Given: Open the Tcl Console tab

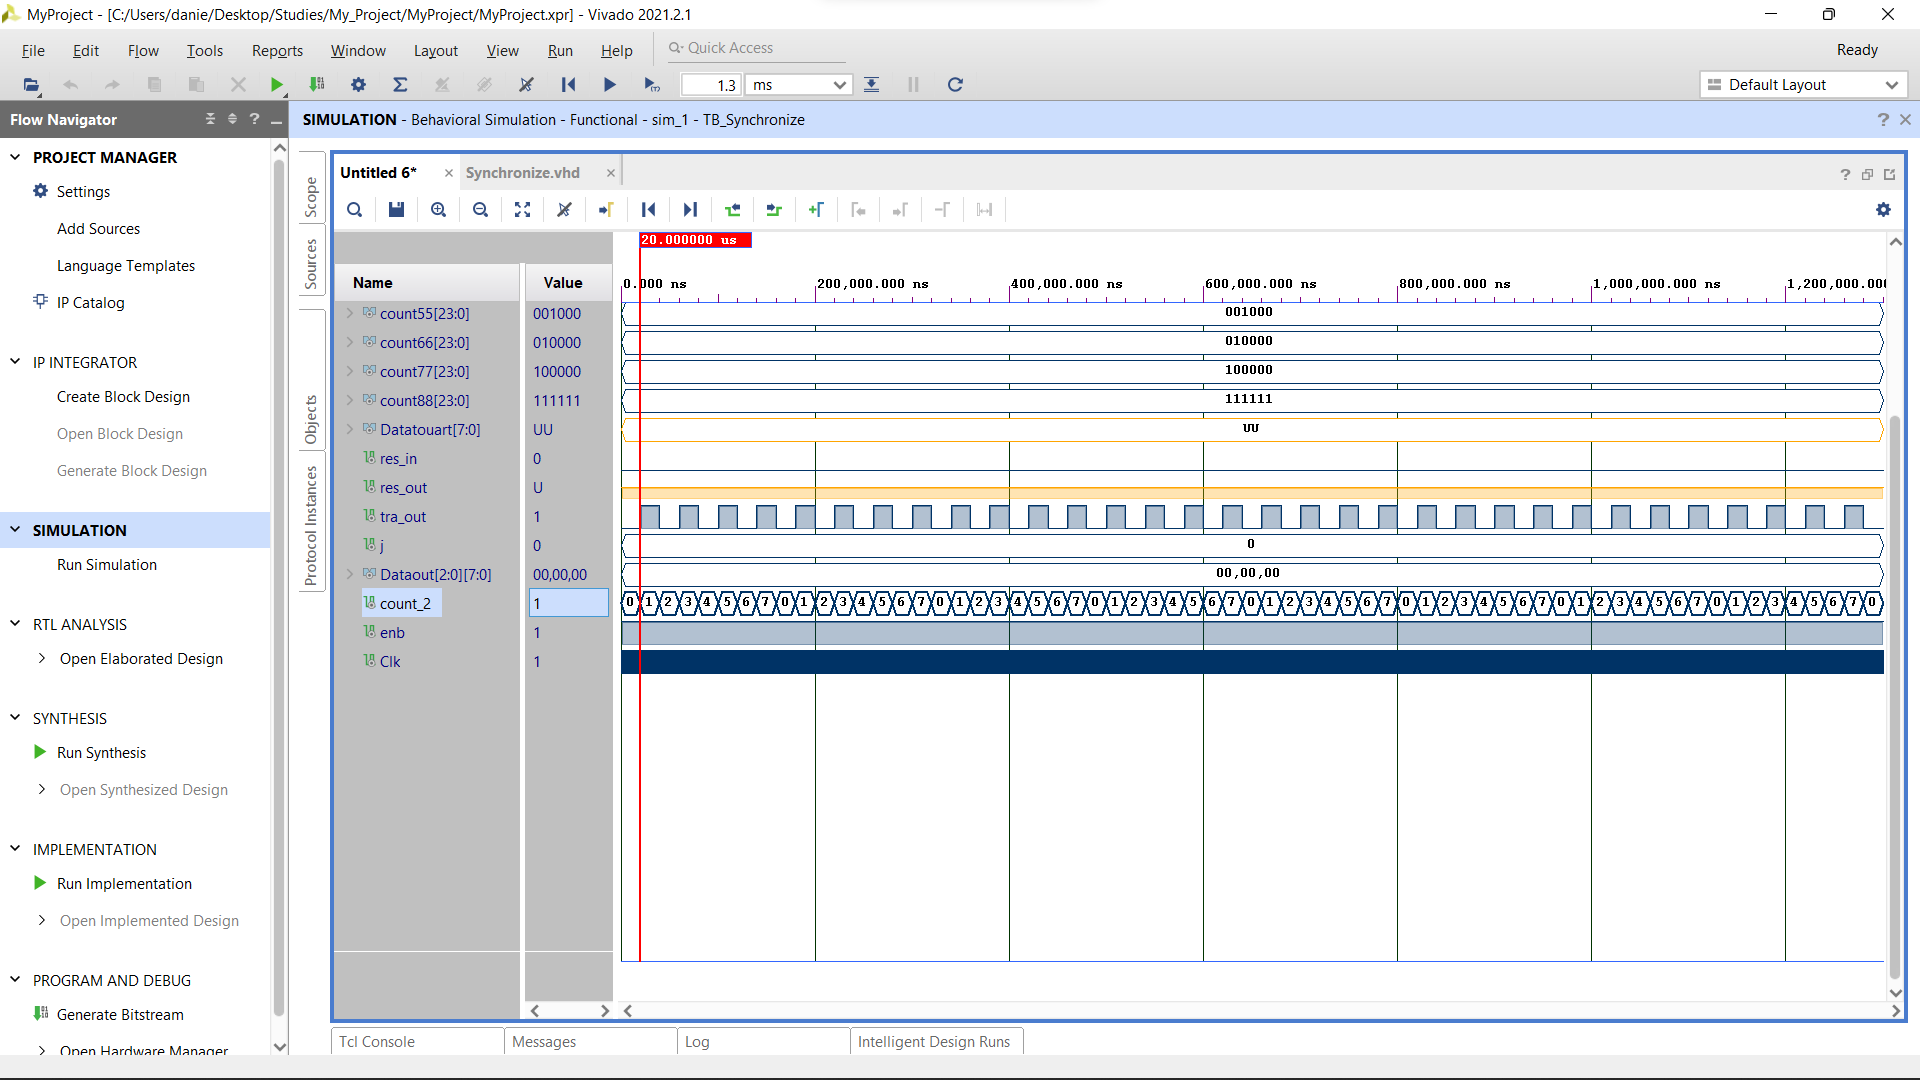Looking at the screenshot, I should (377, 1042).
